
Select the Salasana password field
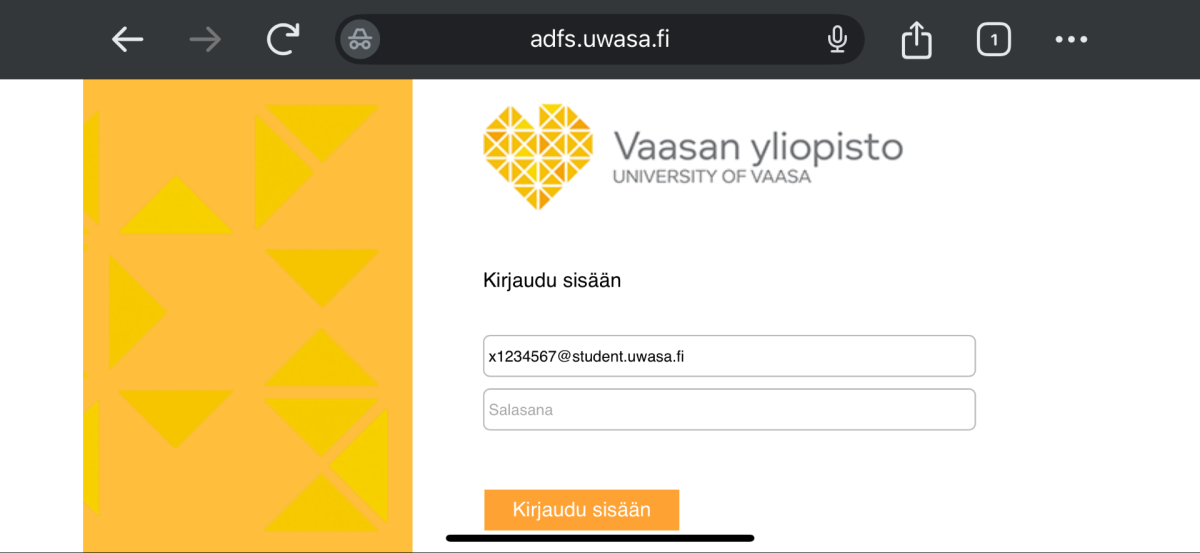(x=728, y=410)
